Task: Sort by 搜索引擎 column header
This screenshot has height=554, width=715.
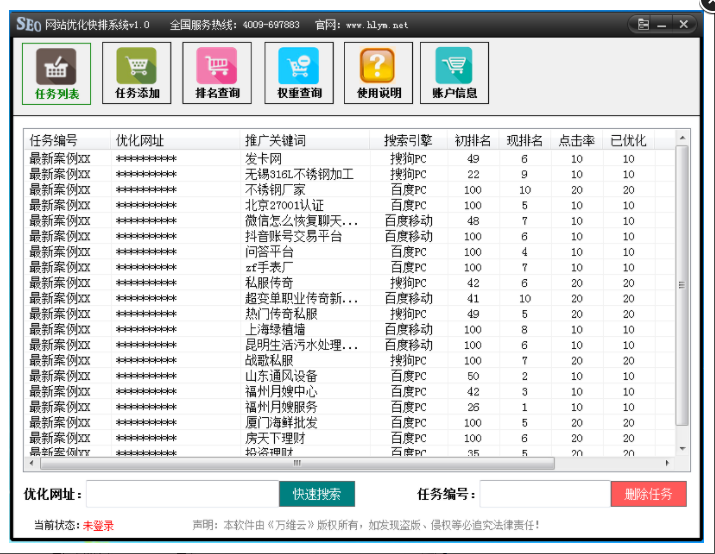Action: point(408,140)
